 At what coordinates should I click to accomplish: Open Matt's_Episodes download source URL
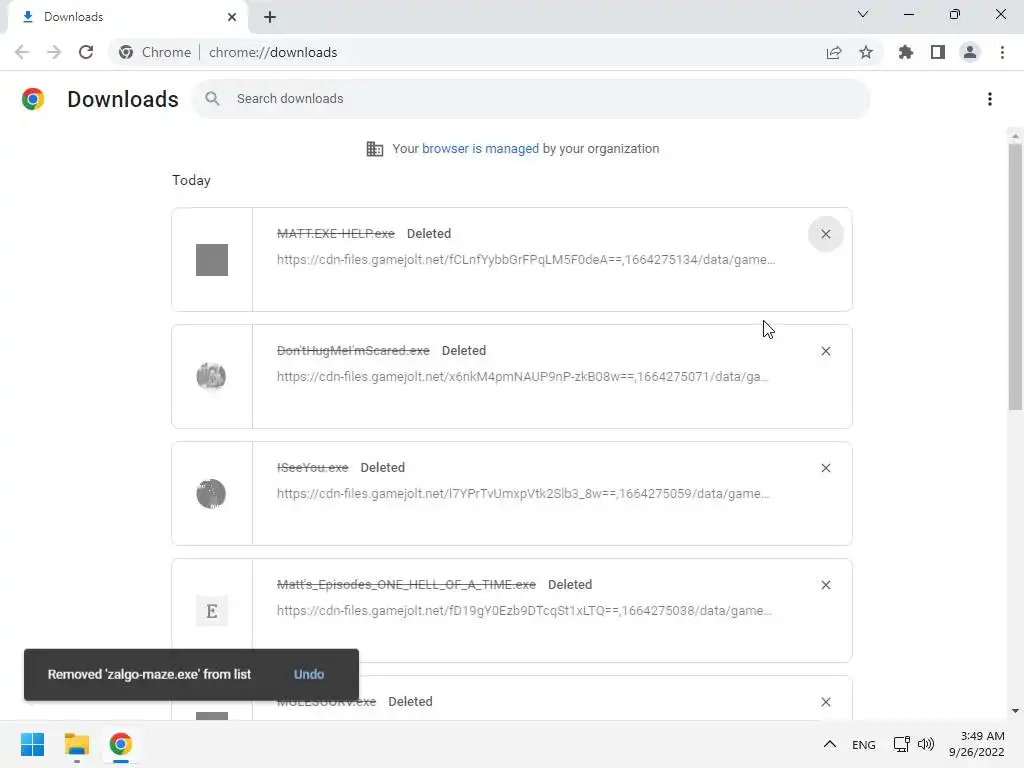click(x=524, y=611)
